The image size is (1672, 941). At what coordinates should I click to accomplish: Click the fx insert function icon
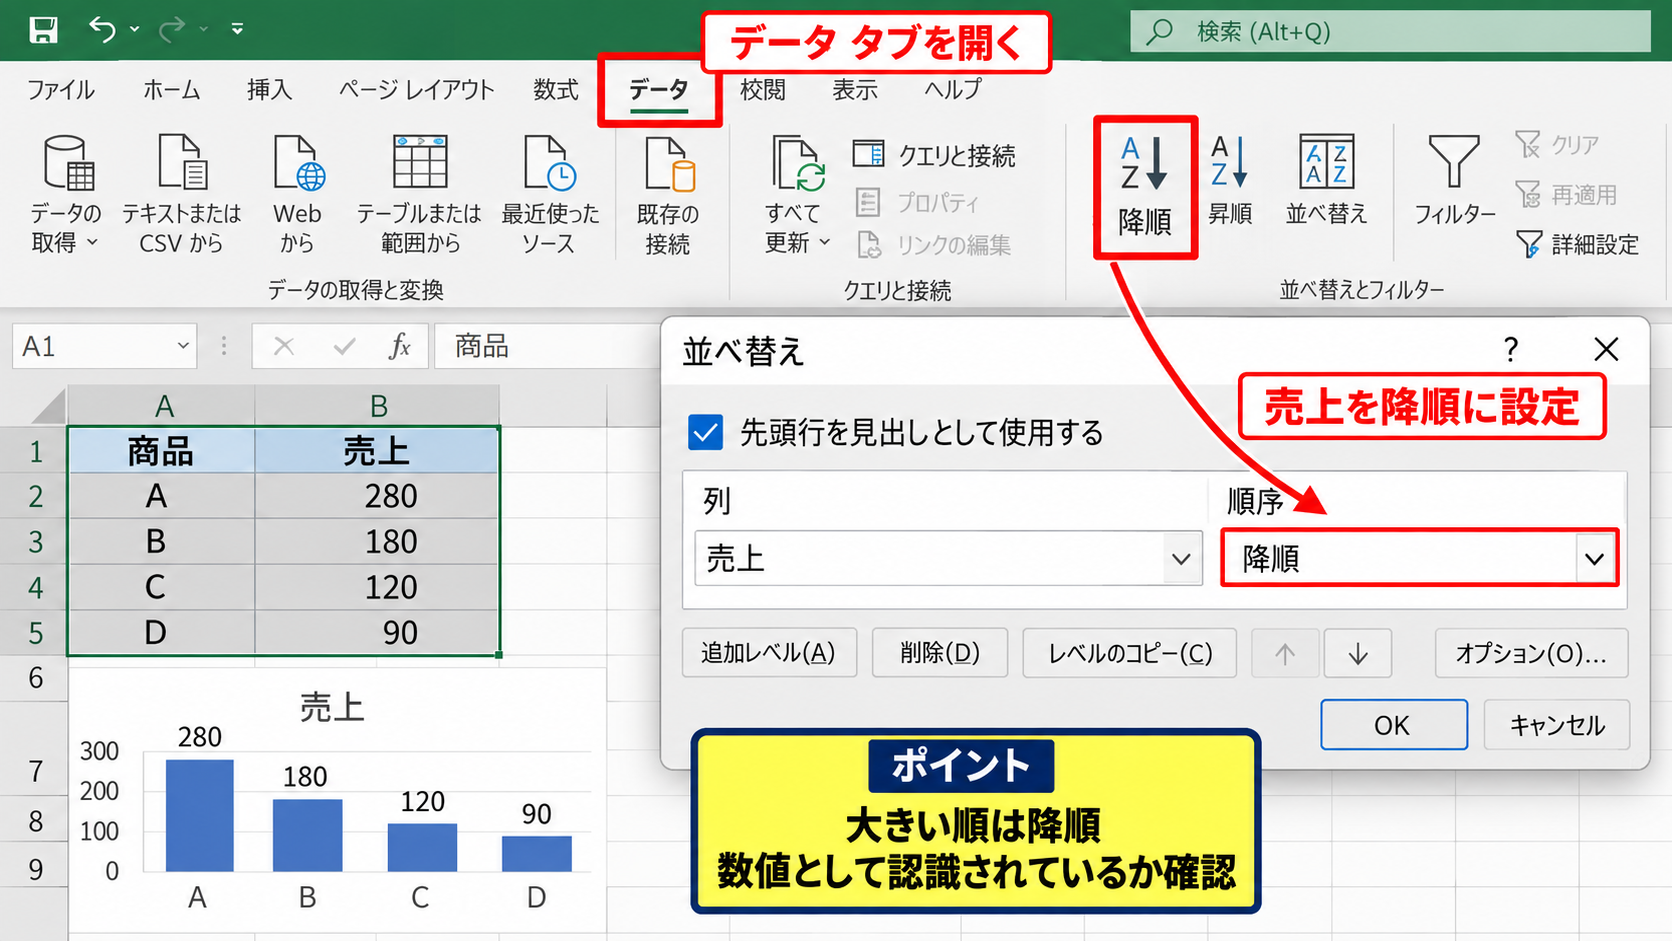click(399, 346)
